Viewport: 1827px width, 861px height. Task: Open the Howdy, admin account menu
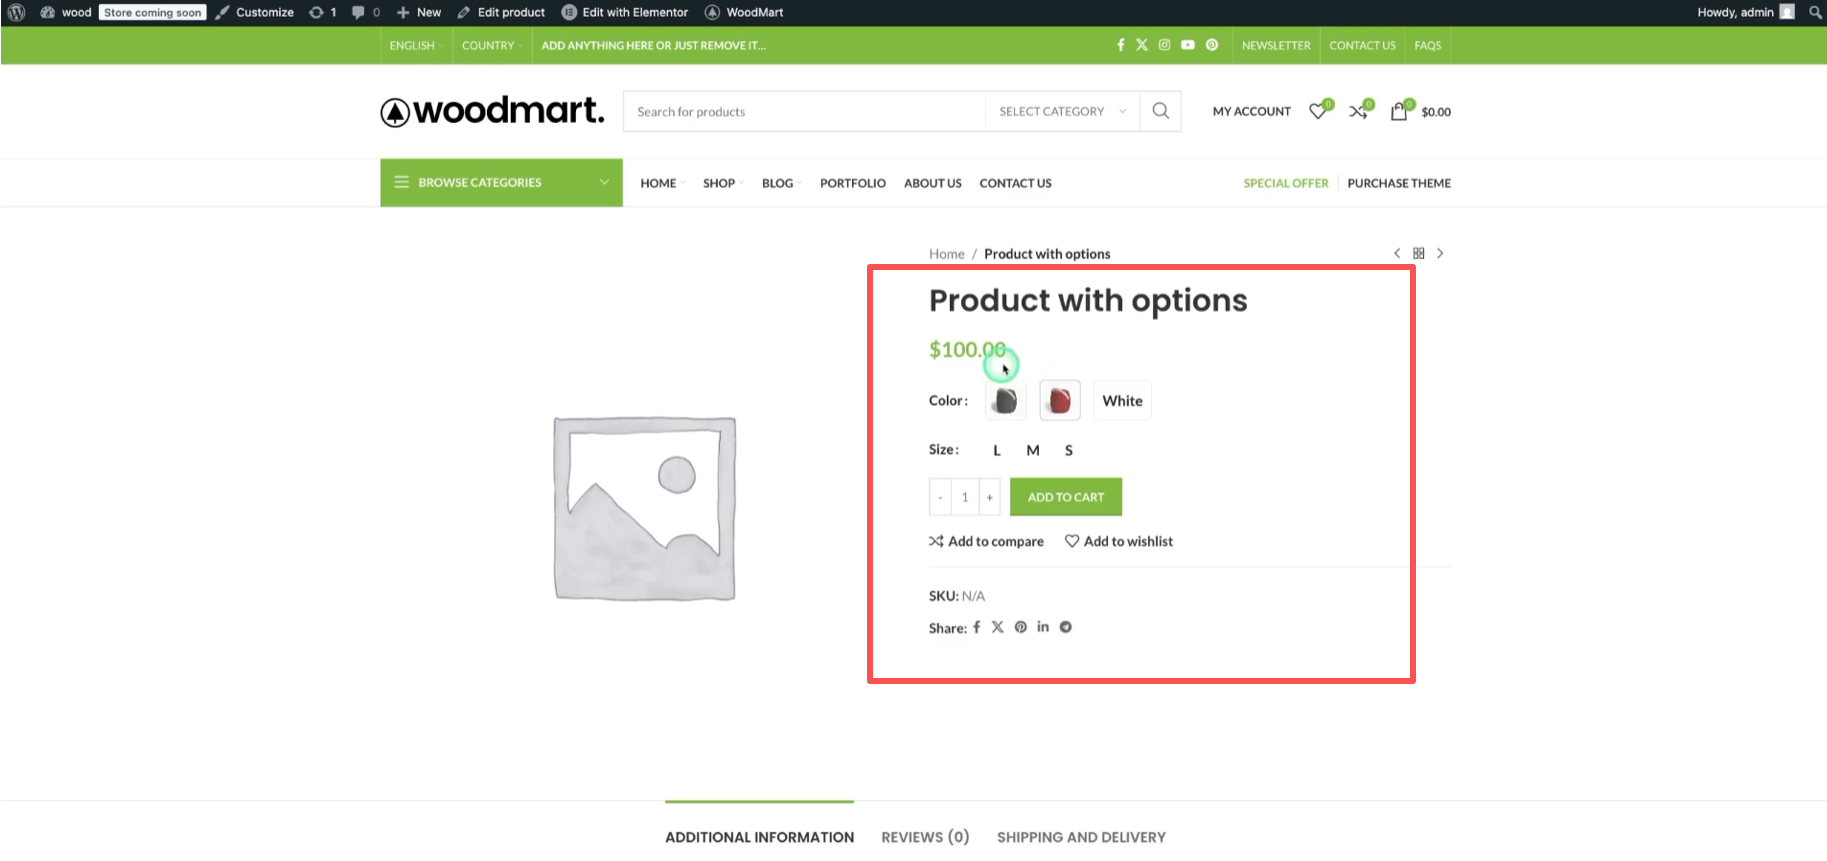click(x=1745, y=12)
